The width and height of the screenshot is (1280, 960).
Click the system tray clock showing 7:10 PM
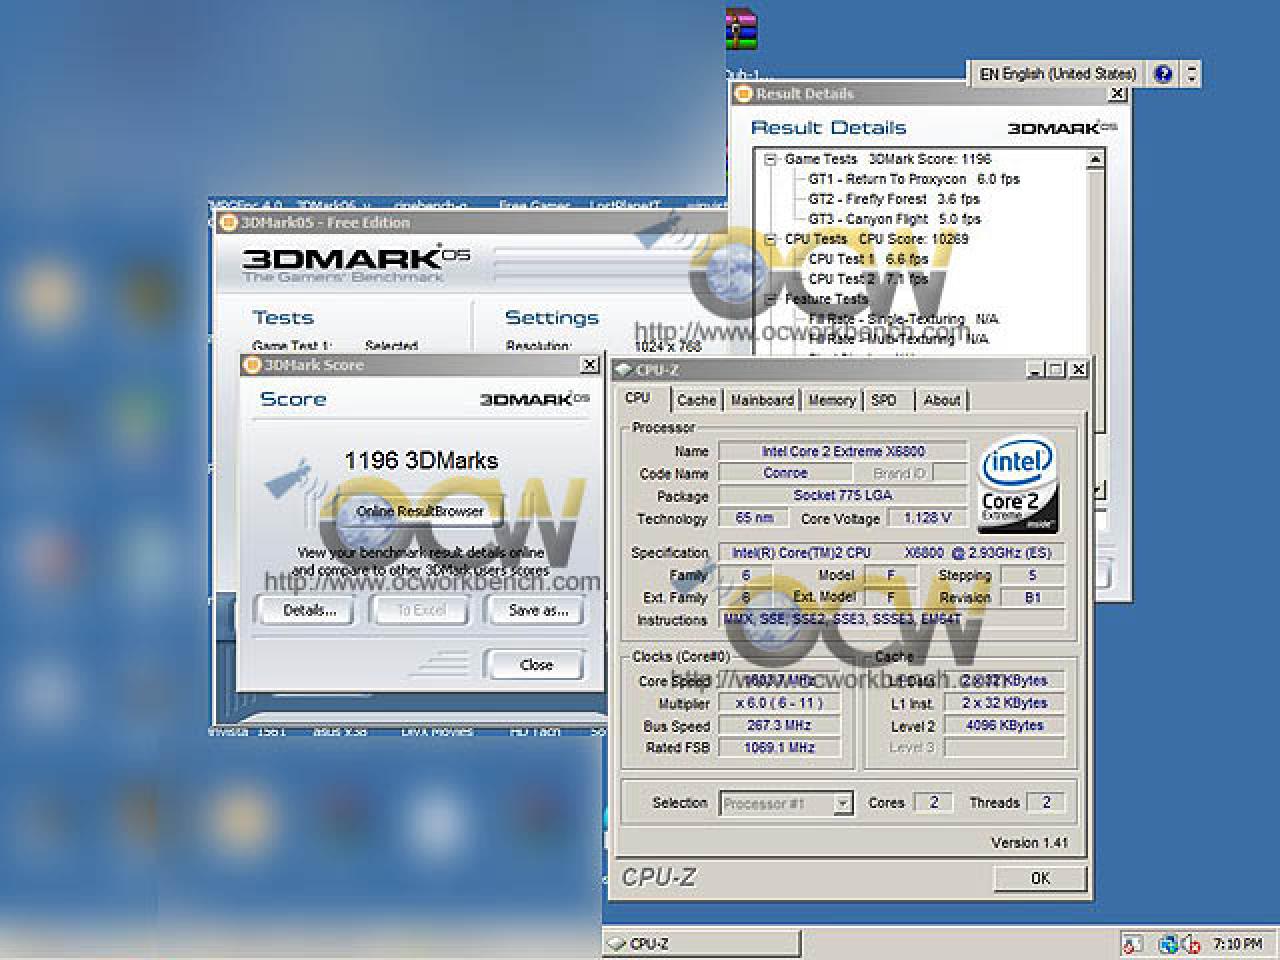pos(1237,943)
